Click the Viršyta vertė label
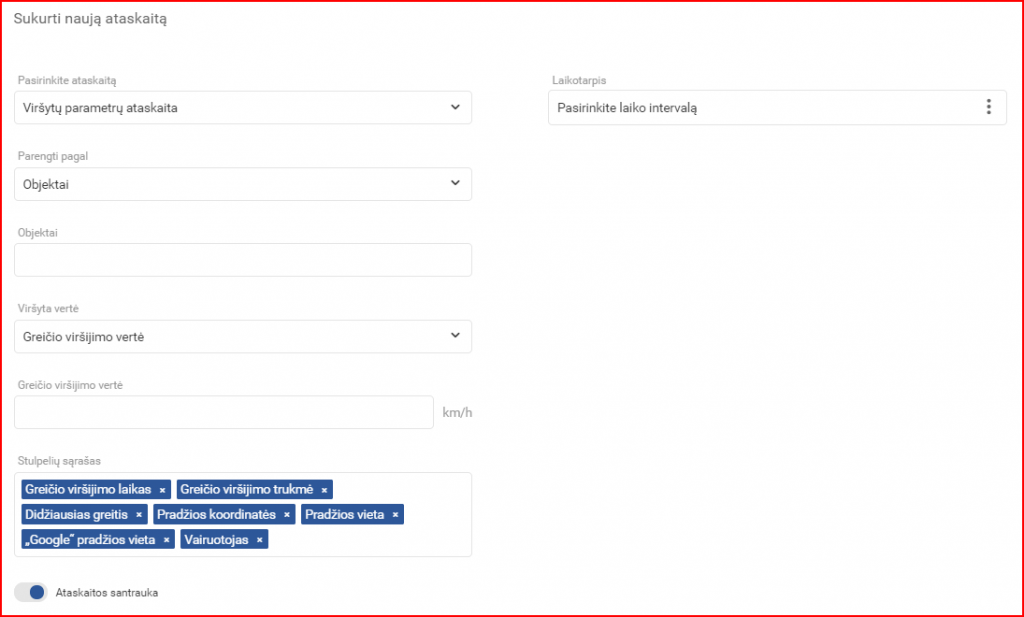Screen dimensions: 1024x617 48,308
